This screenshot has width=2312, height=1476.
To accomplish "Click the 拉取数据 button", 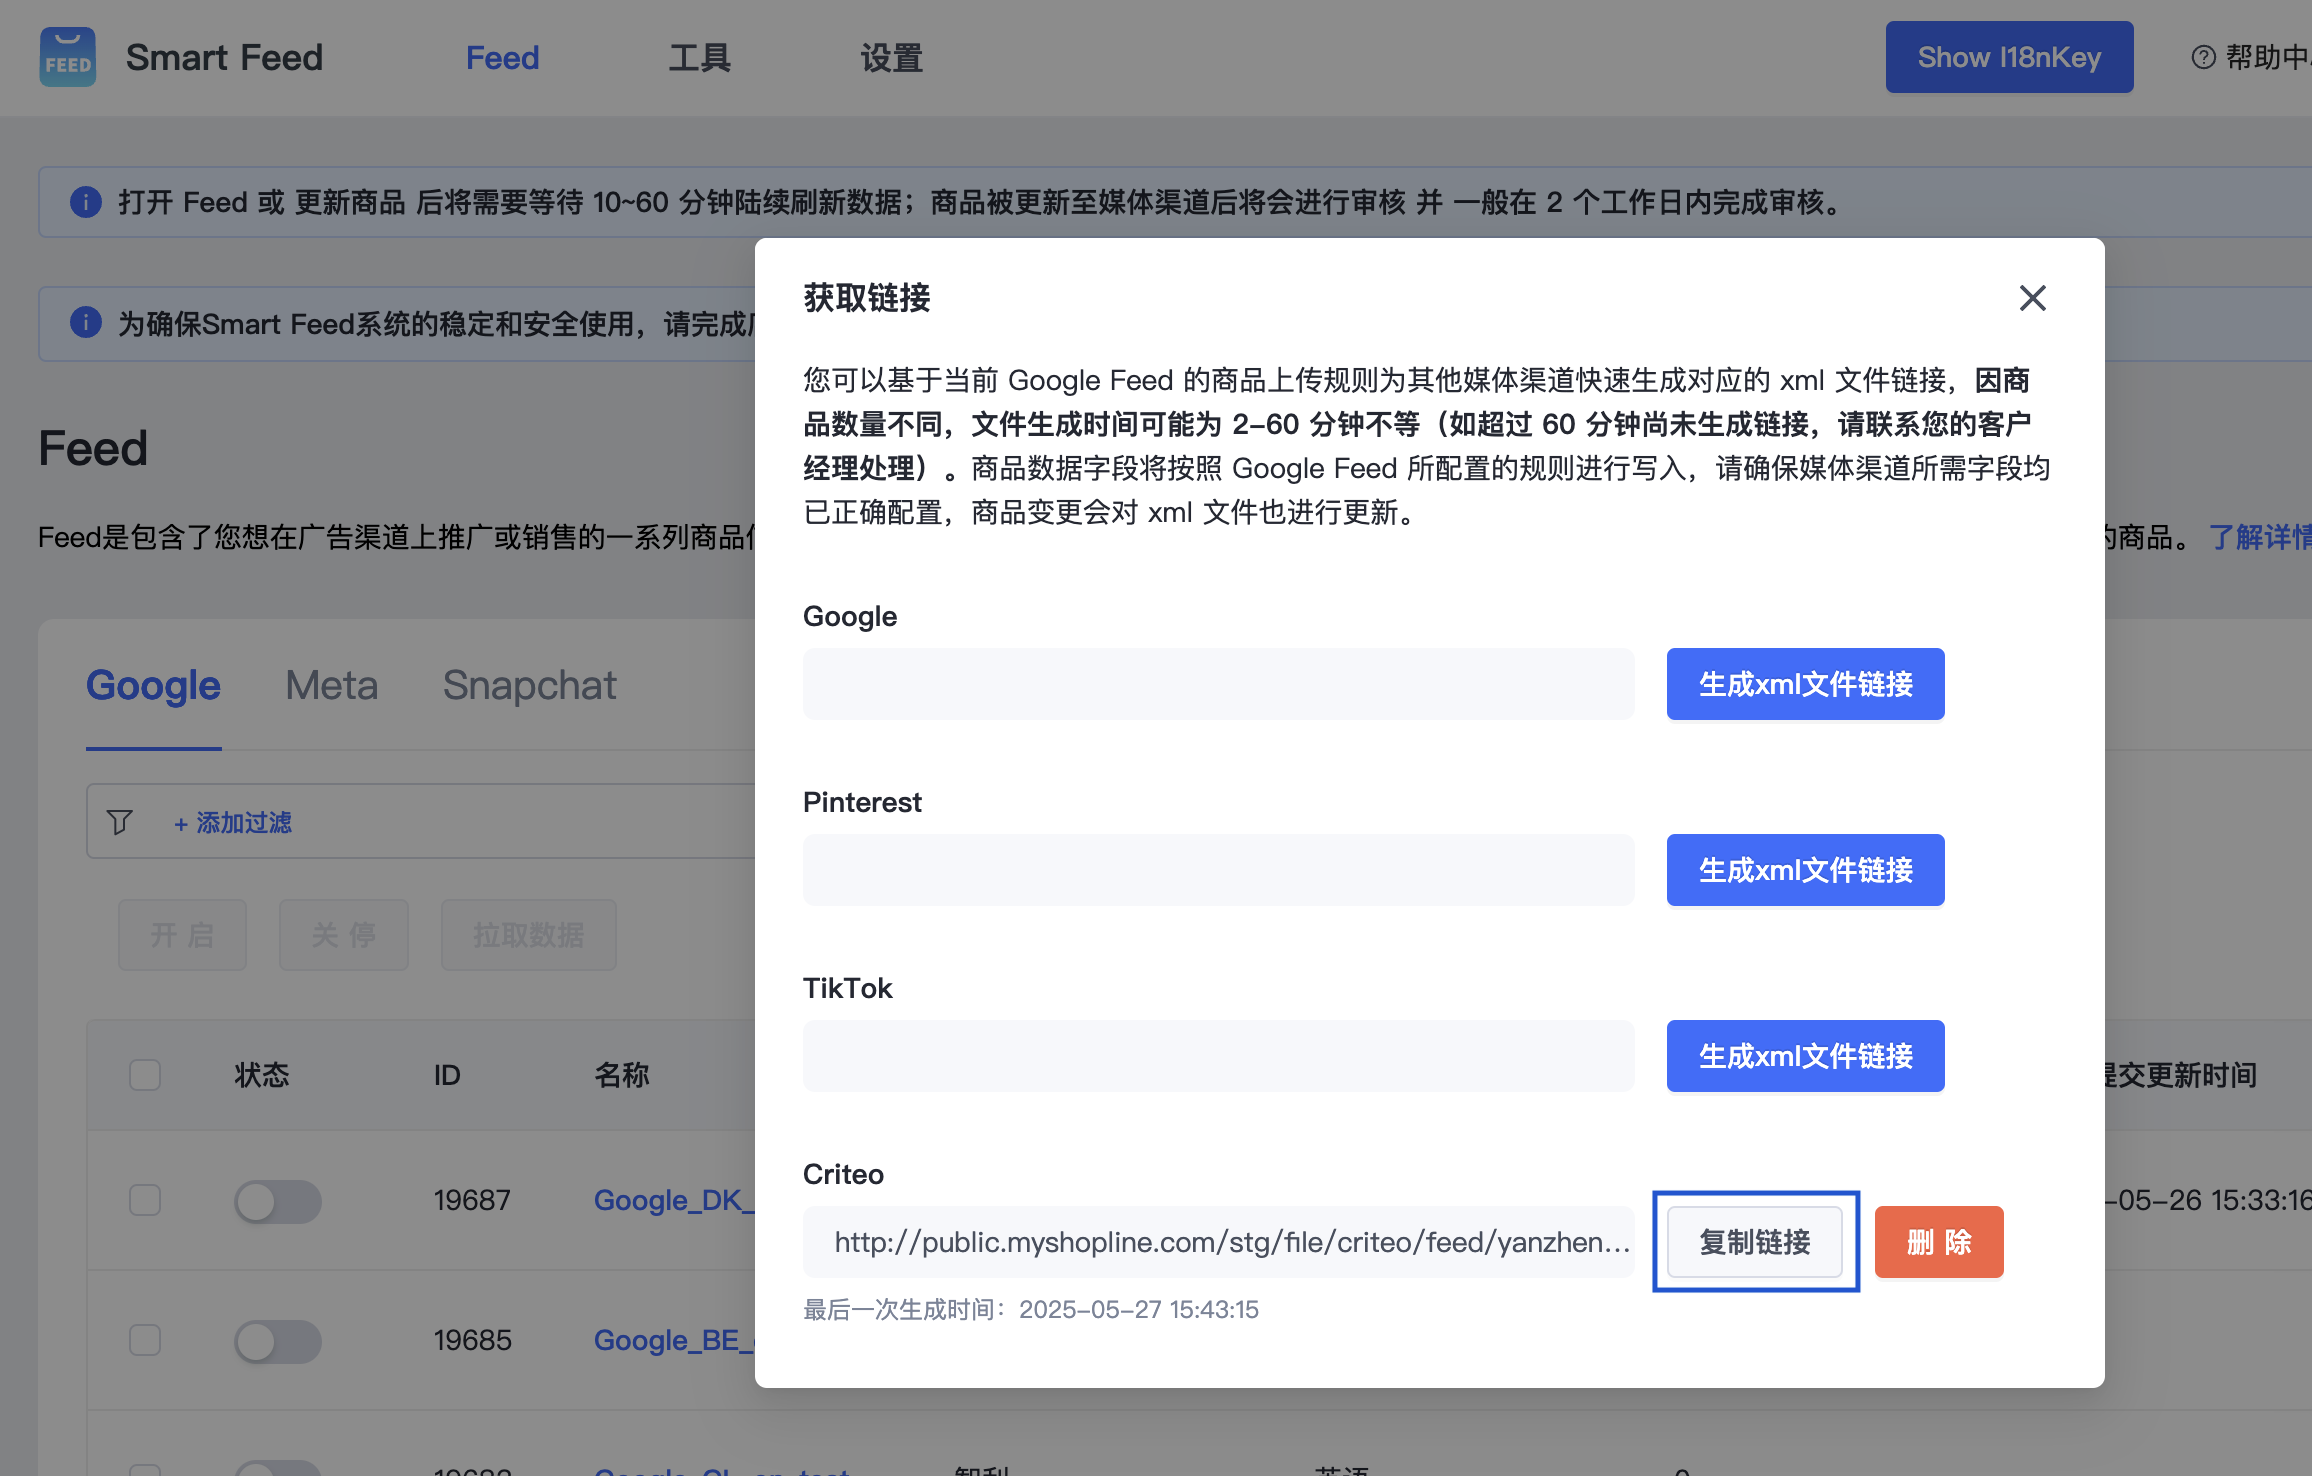I will pyautogui.click(x=529, y=935).
